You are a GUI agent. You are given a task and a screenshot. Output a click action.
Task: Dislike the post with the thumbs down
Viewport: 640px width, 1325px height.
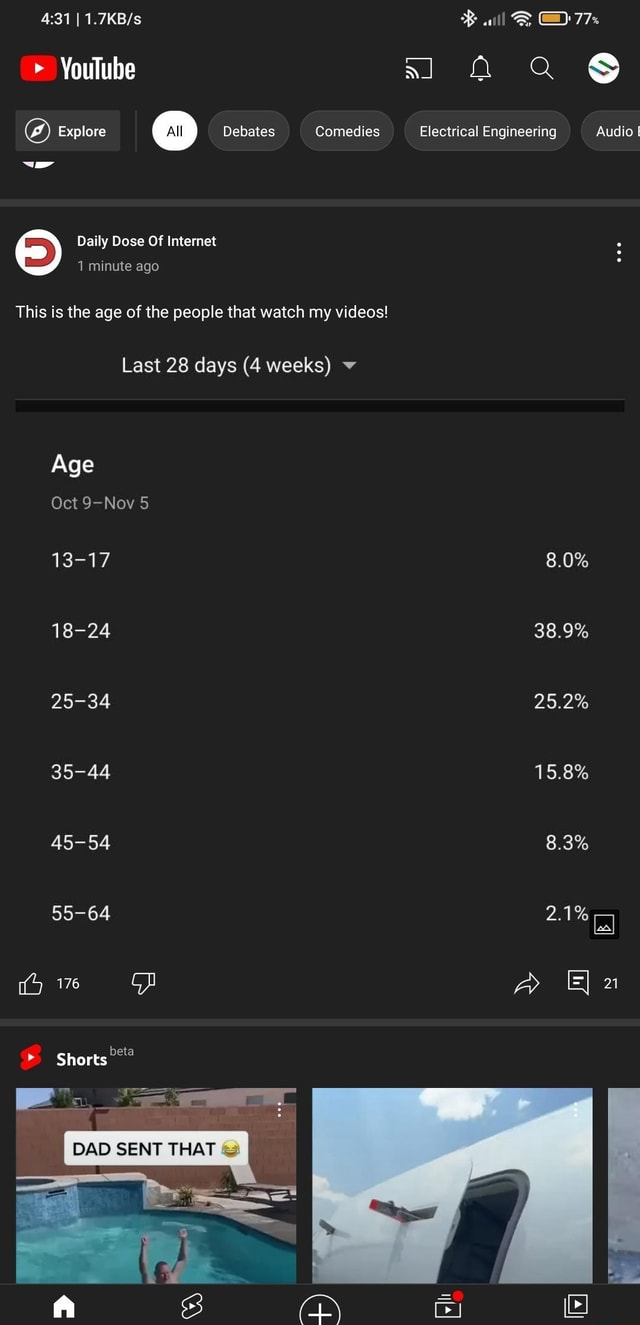142,983
